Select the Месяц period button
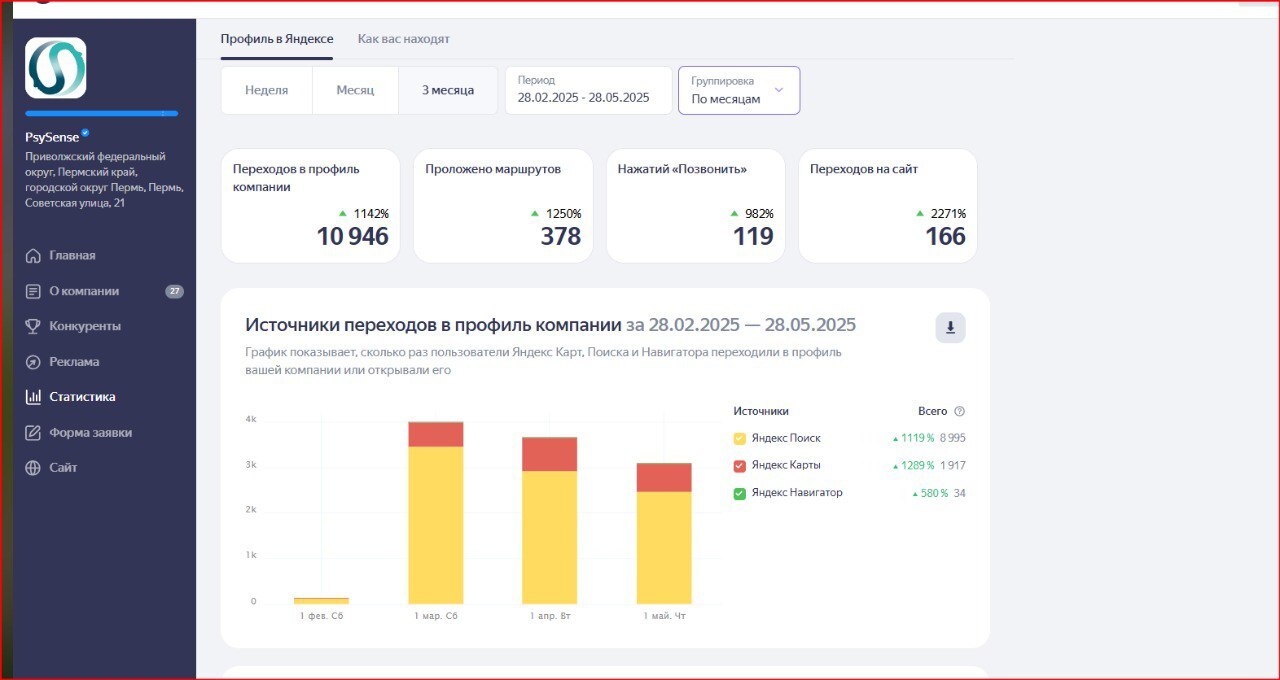 click(x=355, y=90)
